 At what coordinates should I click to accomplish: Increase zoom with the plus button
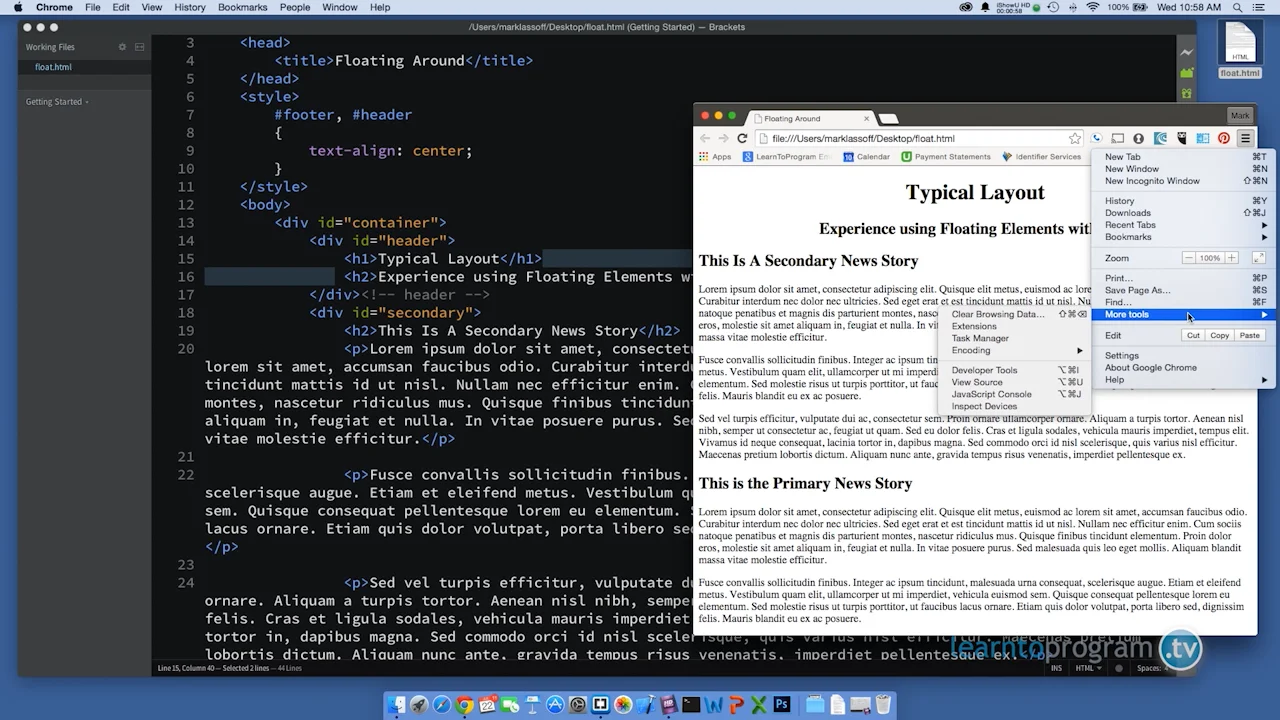1232,258
